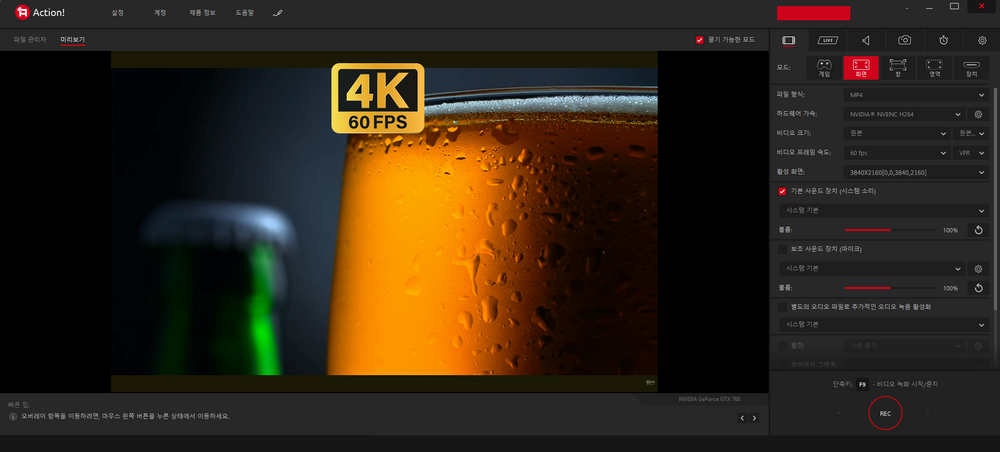The image size is (1000, 452).
Task: Select the 영역 (region) recording mode
Action: click(934, 67)
